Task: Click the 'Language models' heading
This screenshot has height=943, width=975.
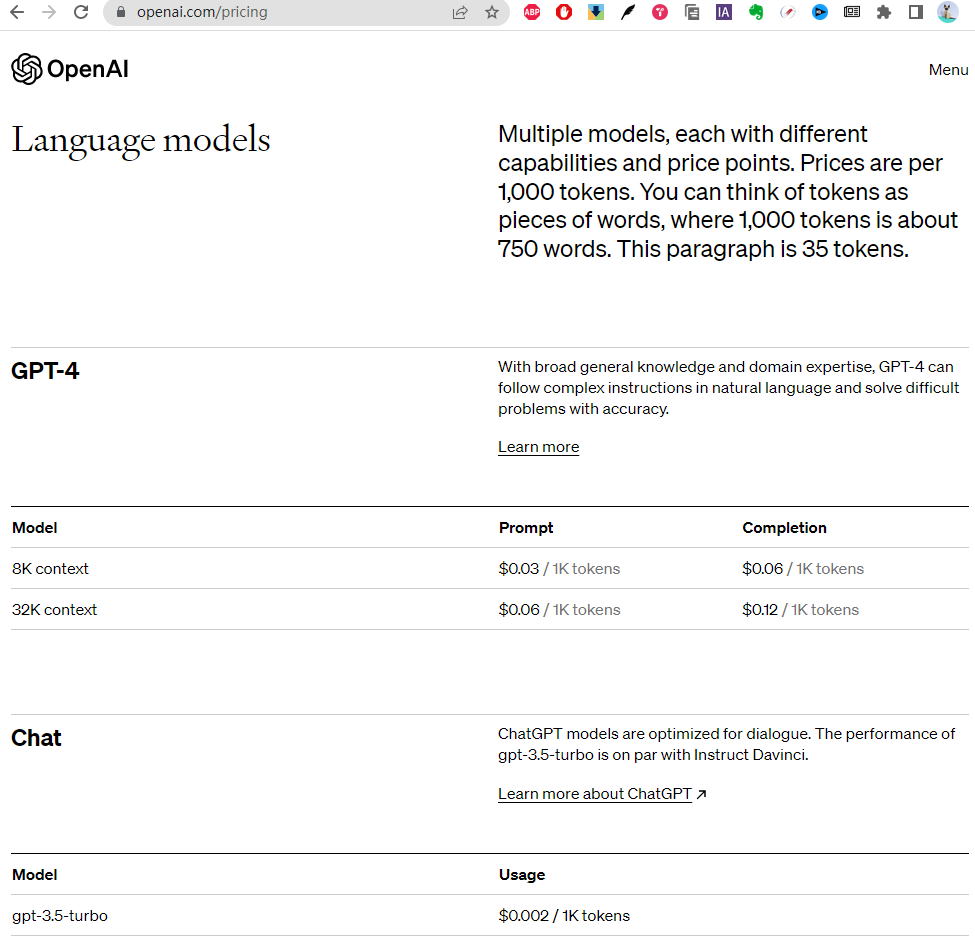Action: 141,140
